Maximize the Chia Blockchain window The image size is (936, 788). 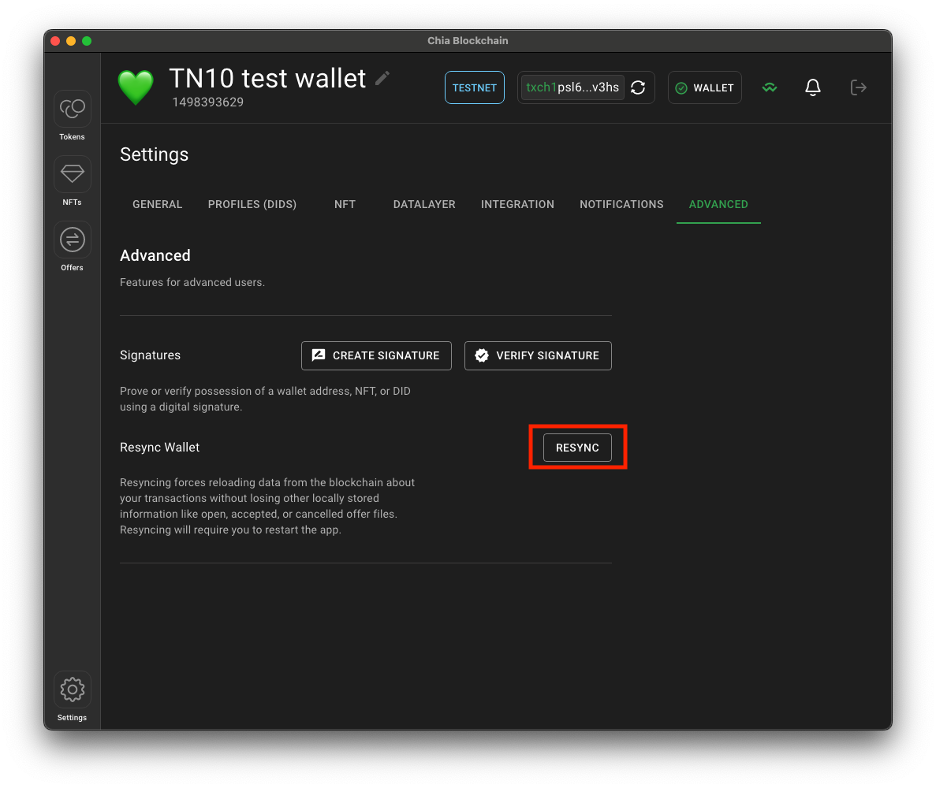click(87, 41)
